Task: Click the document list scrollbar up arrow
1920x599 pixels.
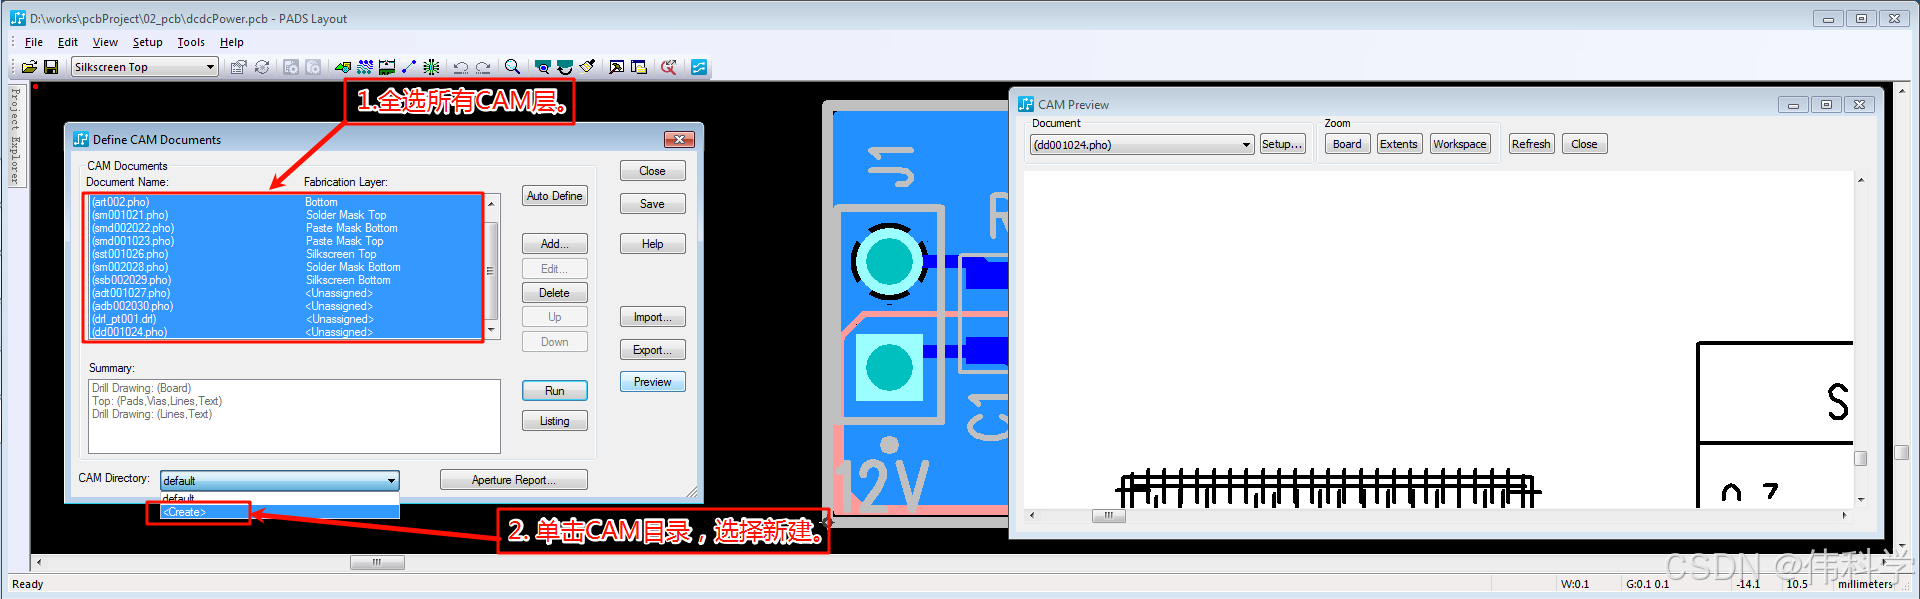Action: (491, 203)
